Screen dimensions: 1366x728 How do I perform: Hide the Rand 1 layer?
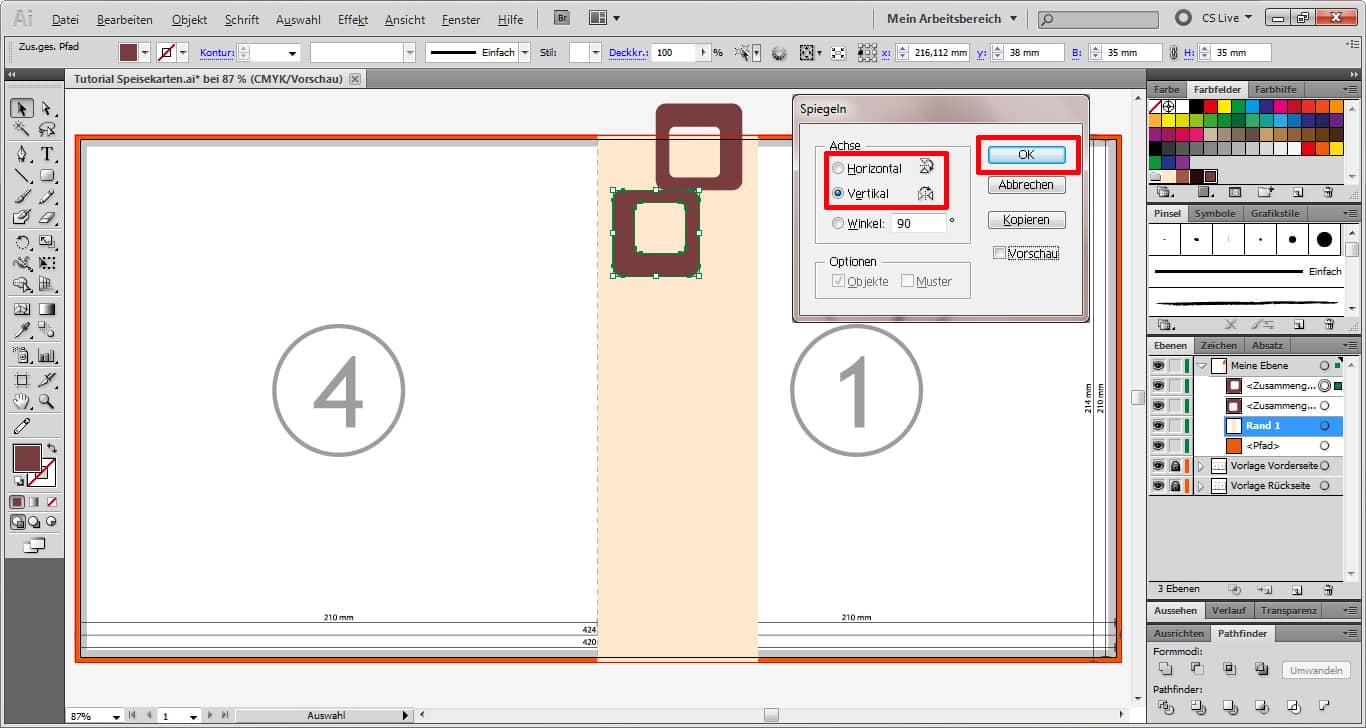[x=1158, y=426]
